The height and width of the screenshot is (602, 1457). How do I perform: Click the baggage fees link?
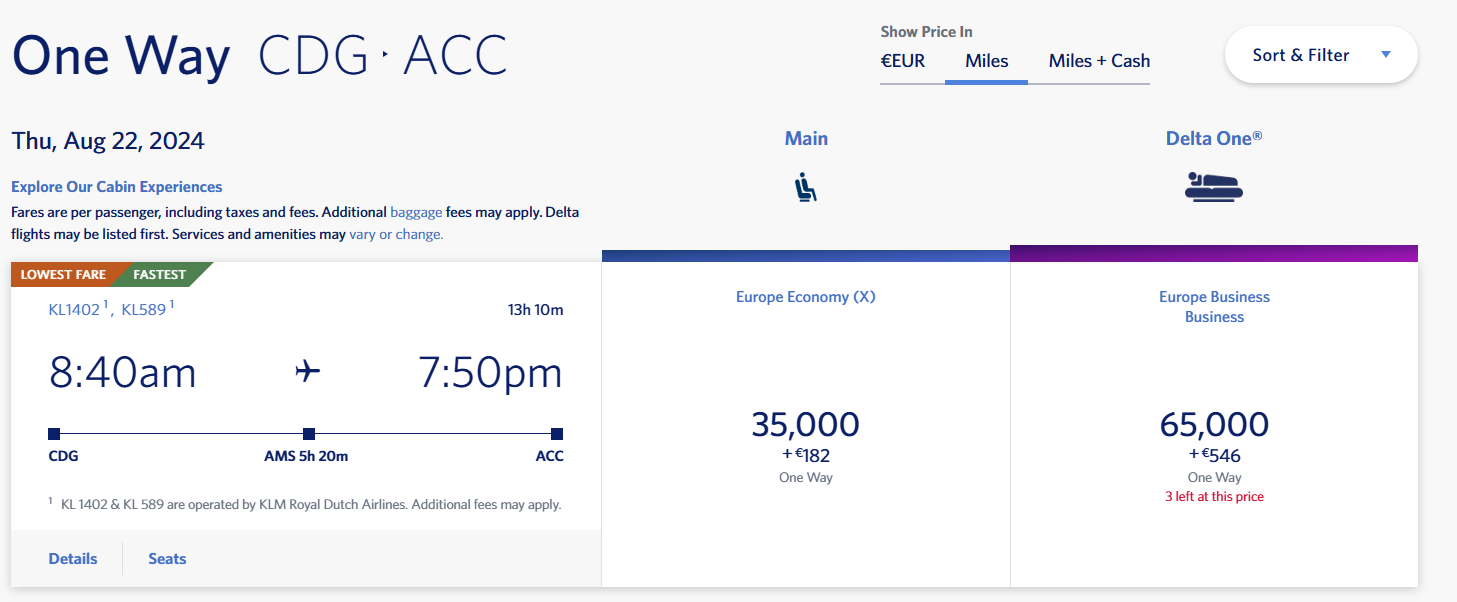(x=416, y=212)
